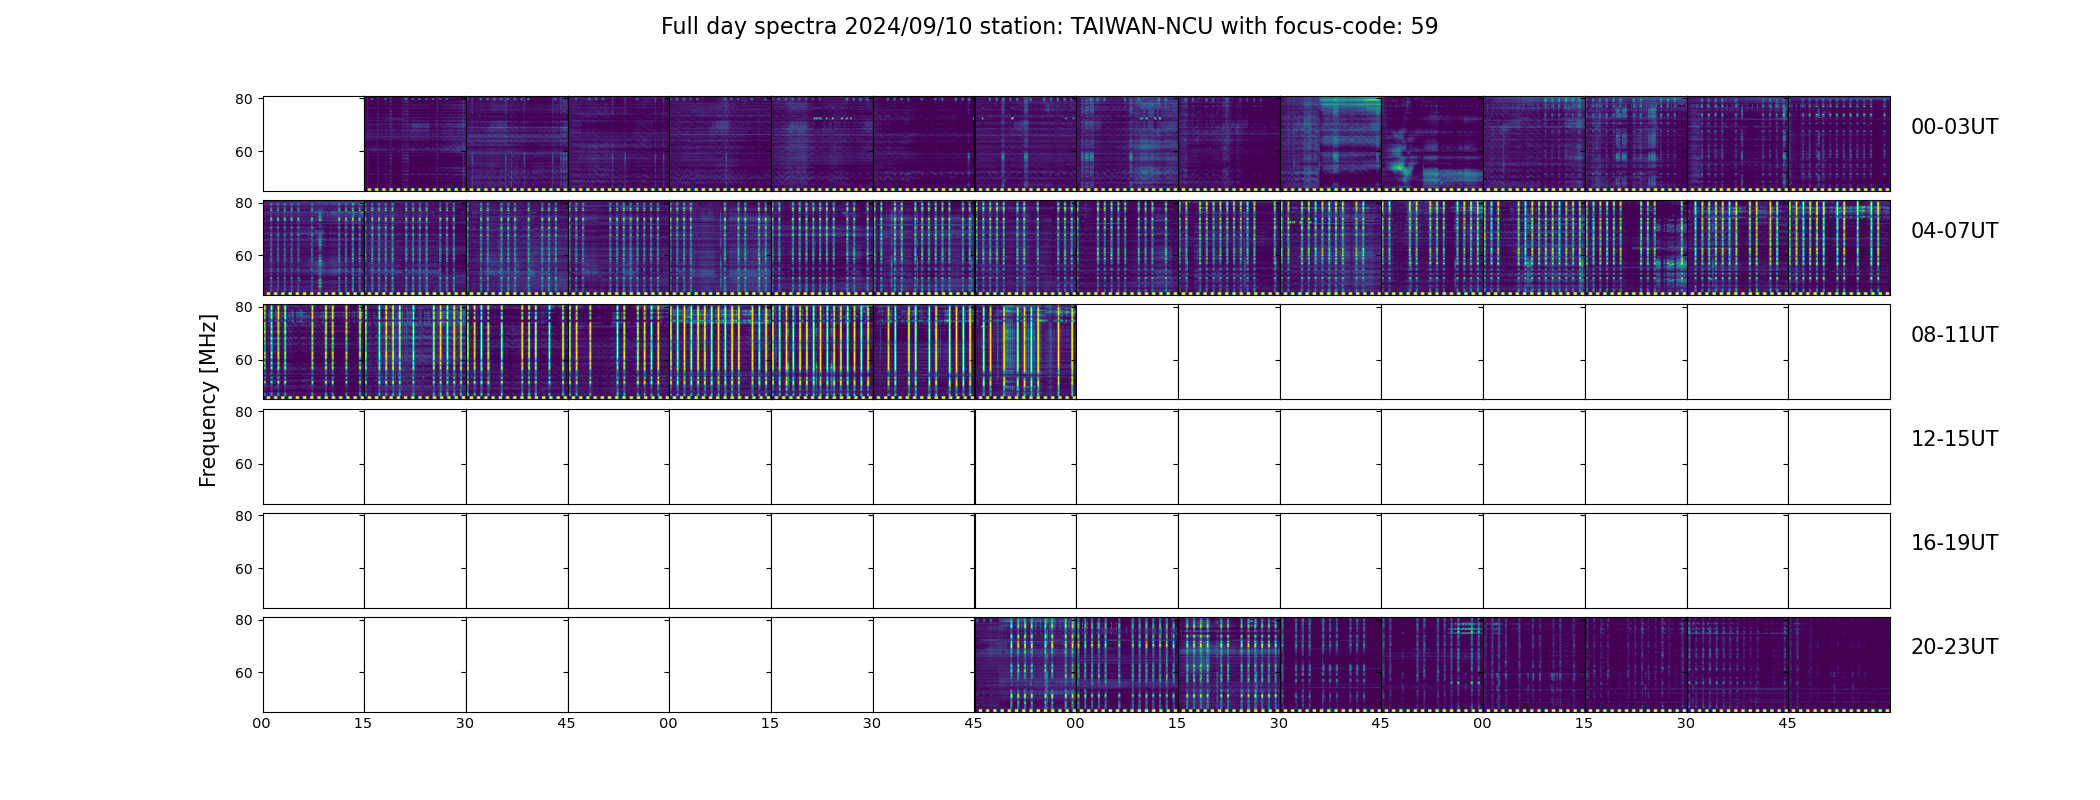Click the 60 tick of the 00-03UT row
The height and width of the screenshot is (800, 2100).
click(243, 152)
